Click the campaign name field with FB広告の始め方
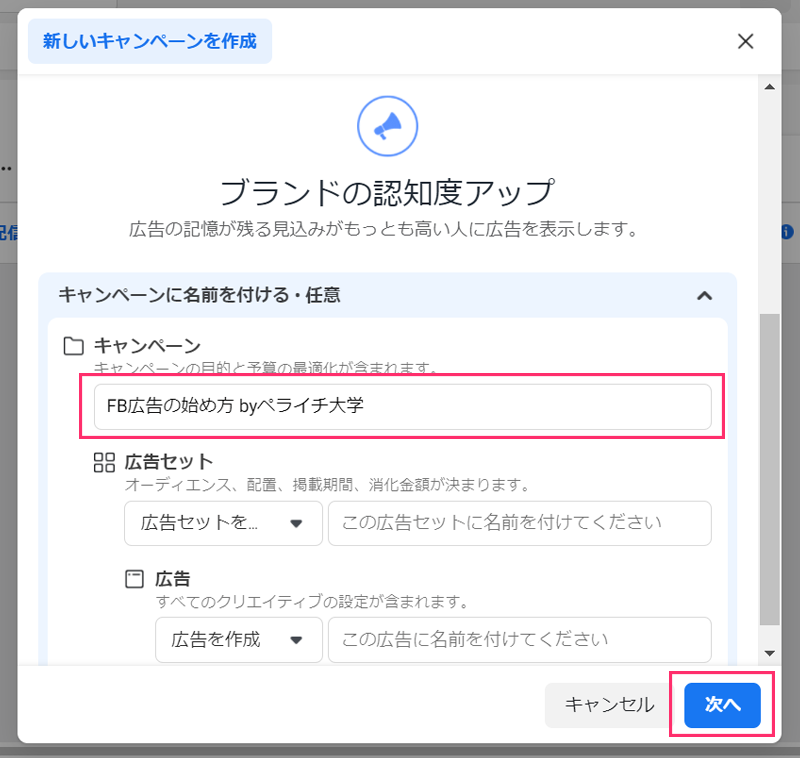This screenshot has height=758, width=800. tap(402, 407)
